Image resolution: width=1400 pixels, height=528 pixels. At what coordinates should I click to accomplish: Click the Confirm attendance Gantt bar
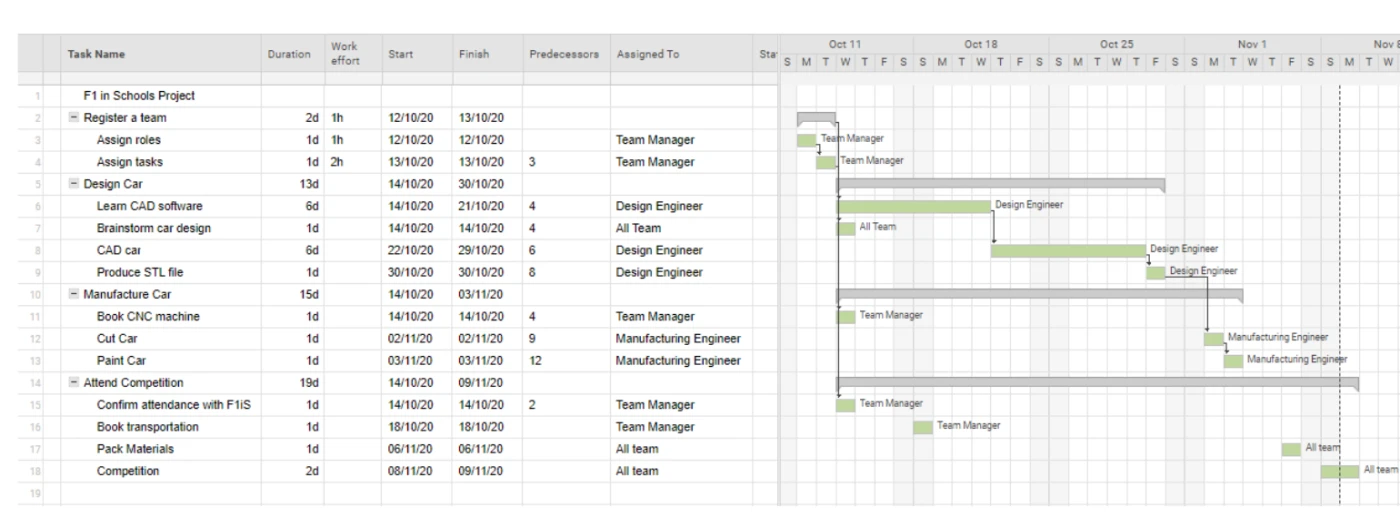pyautogui.click(x=846, y=405)
